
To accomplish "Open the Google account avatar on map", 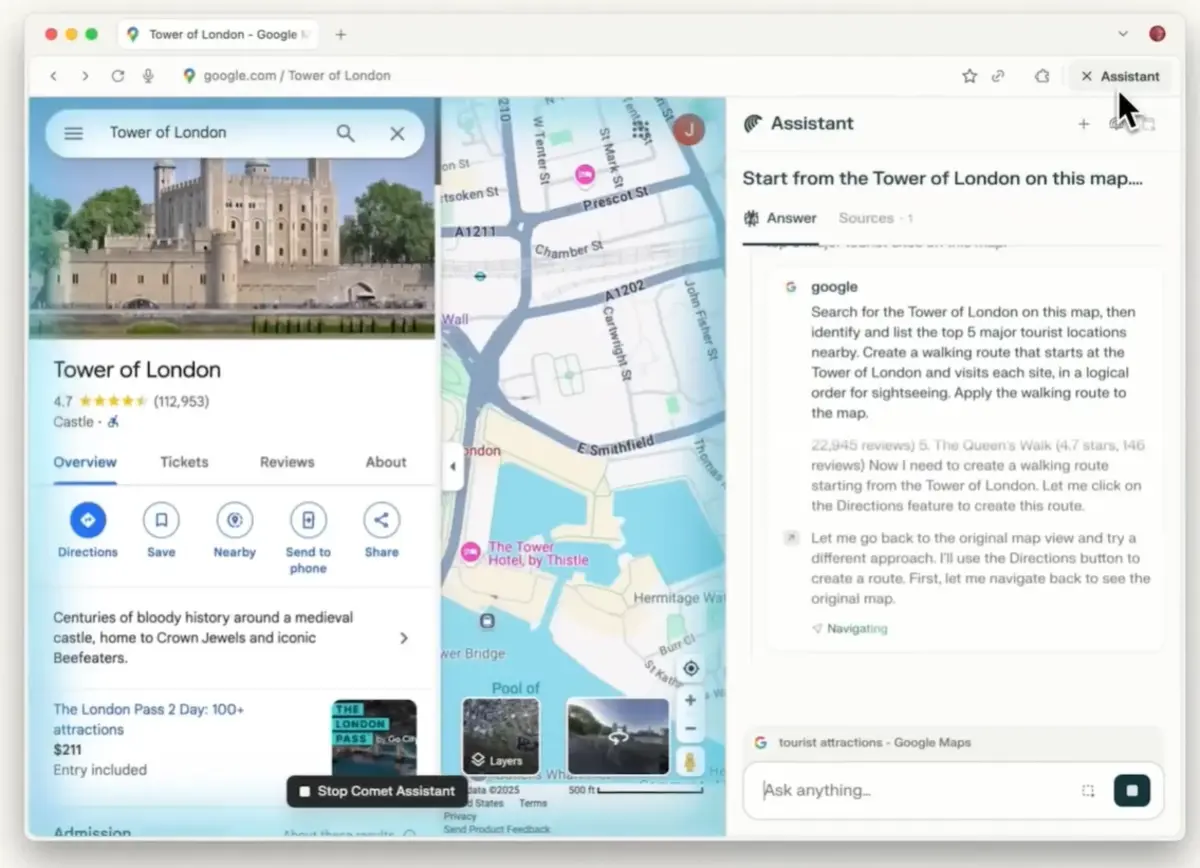I will coord(689,129).
